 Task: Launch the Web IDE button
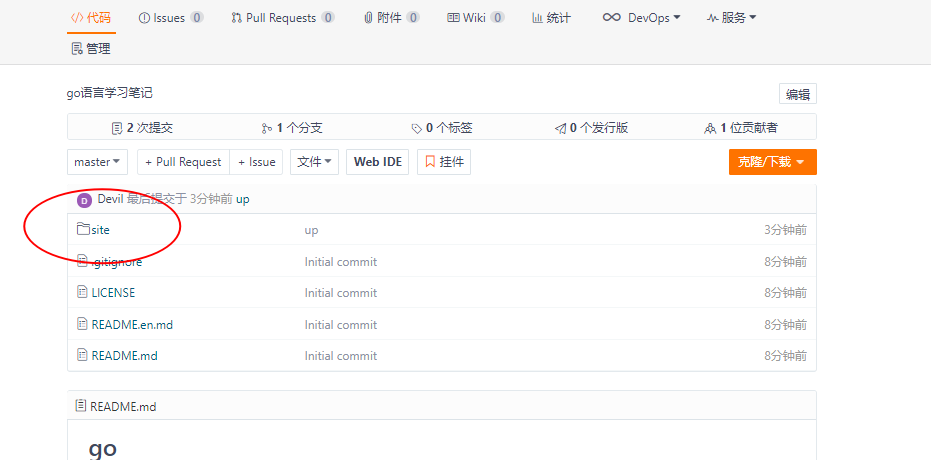pos(377,162)
